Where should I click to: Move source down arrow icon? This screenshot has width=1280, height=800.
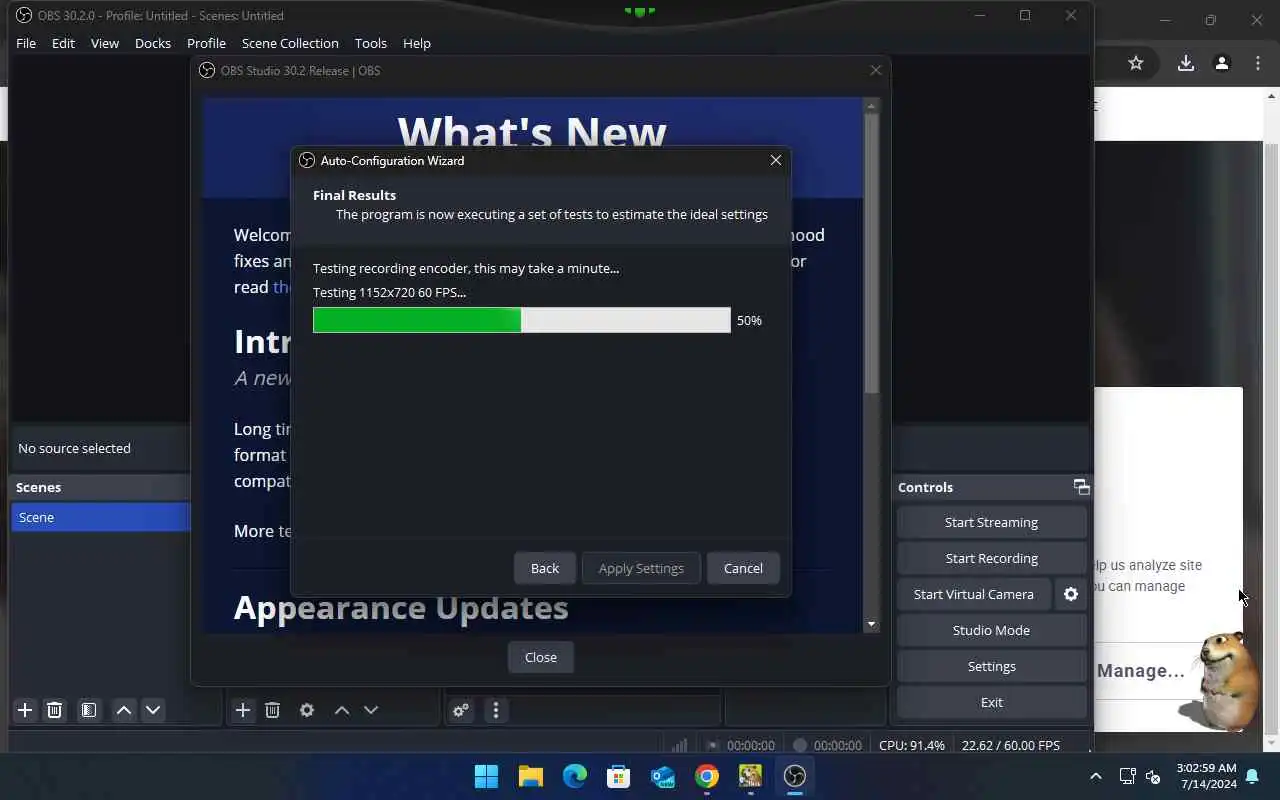[x=371, y=710]
